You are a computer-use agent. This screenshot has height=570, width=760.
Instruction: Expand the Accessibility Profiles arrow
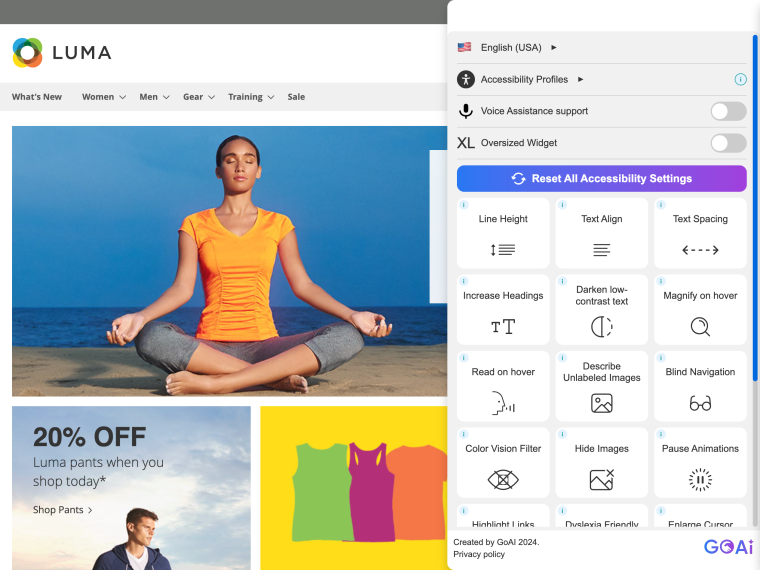[x=580, y=79]
